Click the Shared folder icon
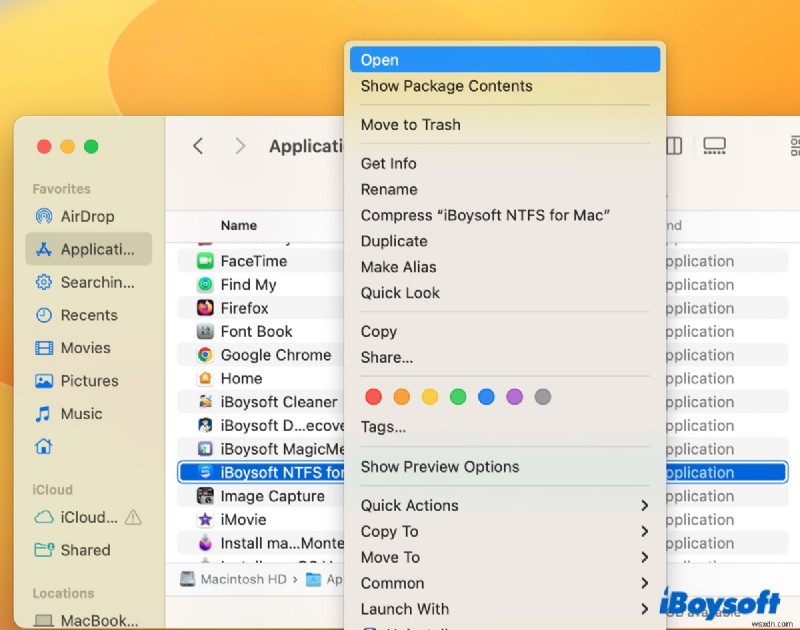 [x=44, y=550]
